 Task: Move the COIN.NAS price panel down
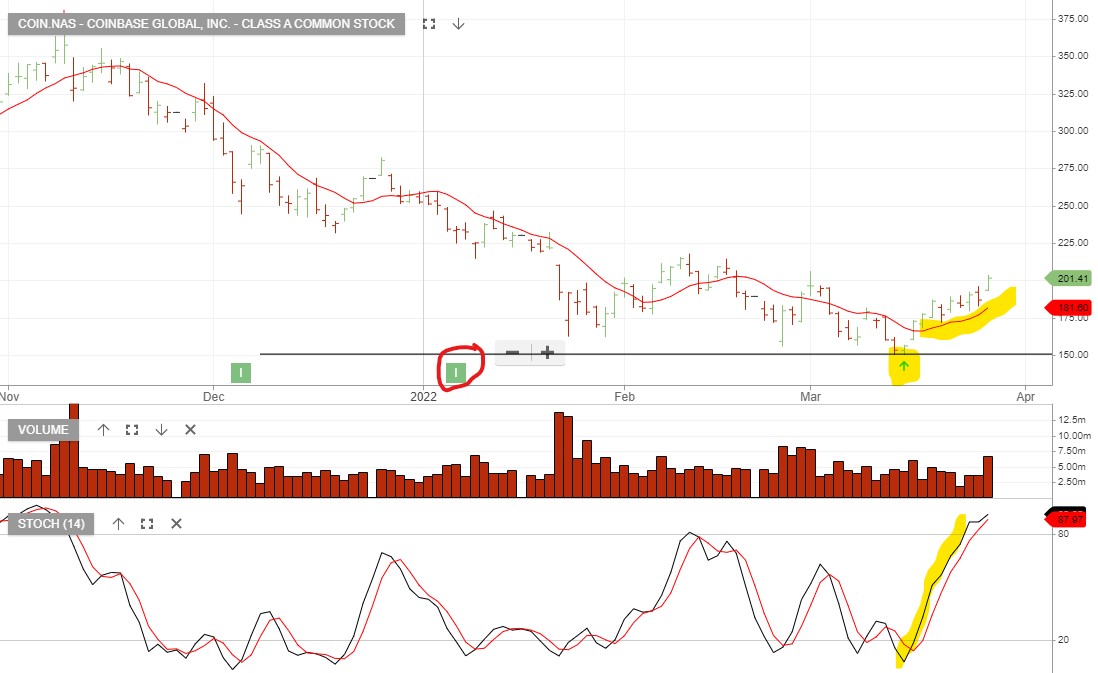pos(458,23)
